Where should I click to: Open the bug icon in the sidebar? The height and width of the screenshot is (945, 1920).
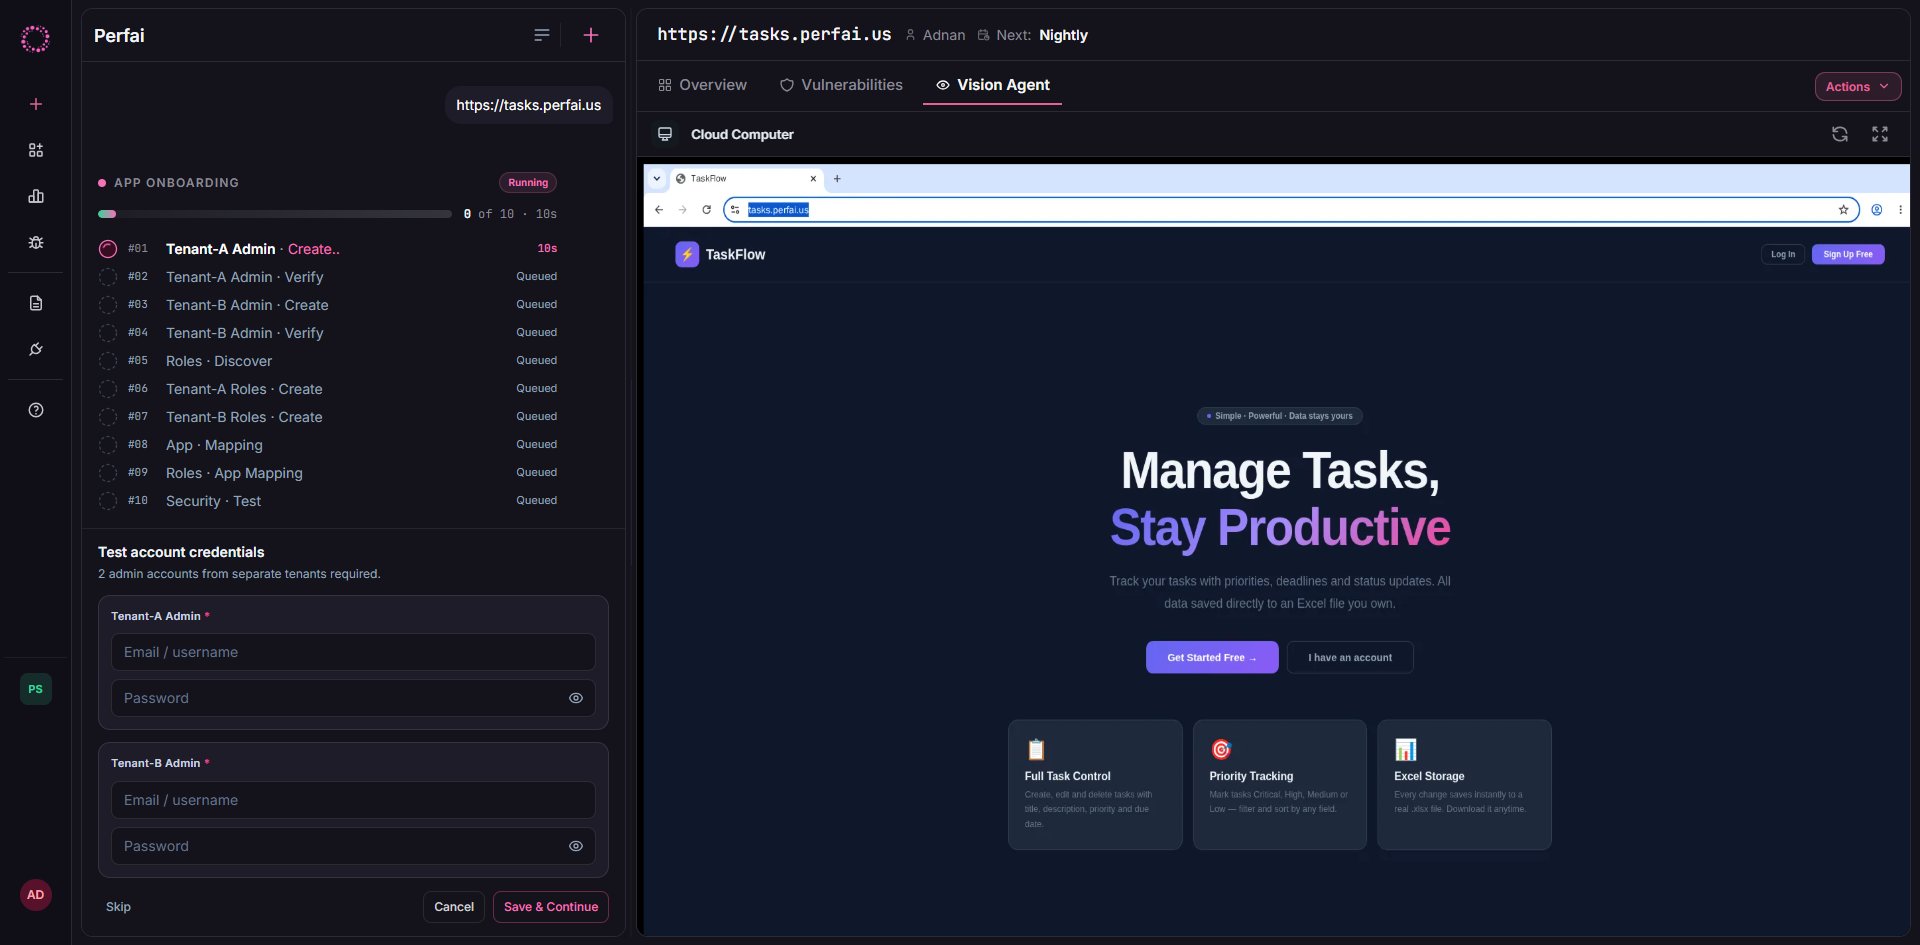[36, 243]
